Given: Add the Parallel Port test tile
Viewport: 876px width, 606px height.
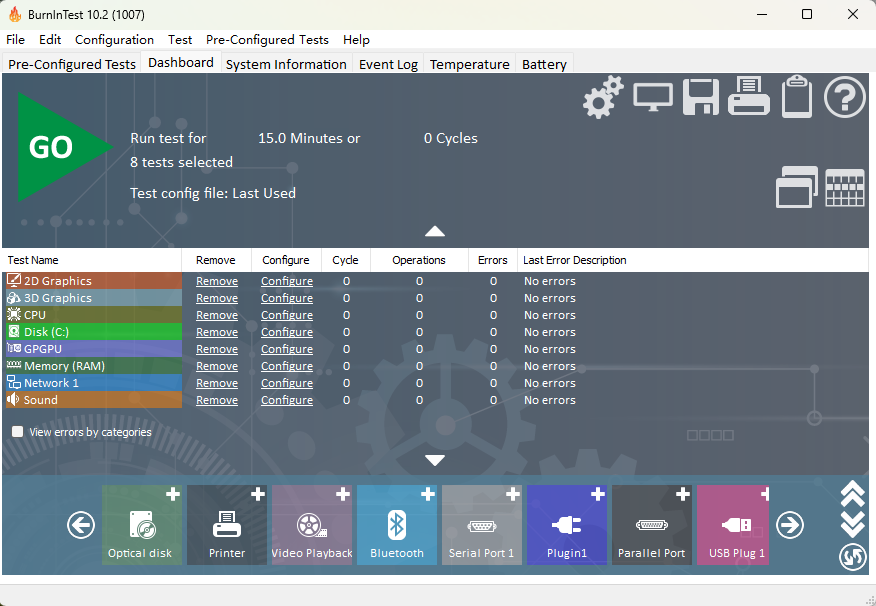Looking at the screenshot, I should coord(651,525).
